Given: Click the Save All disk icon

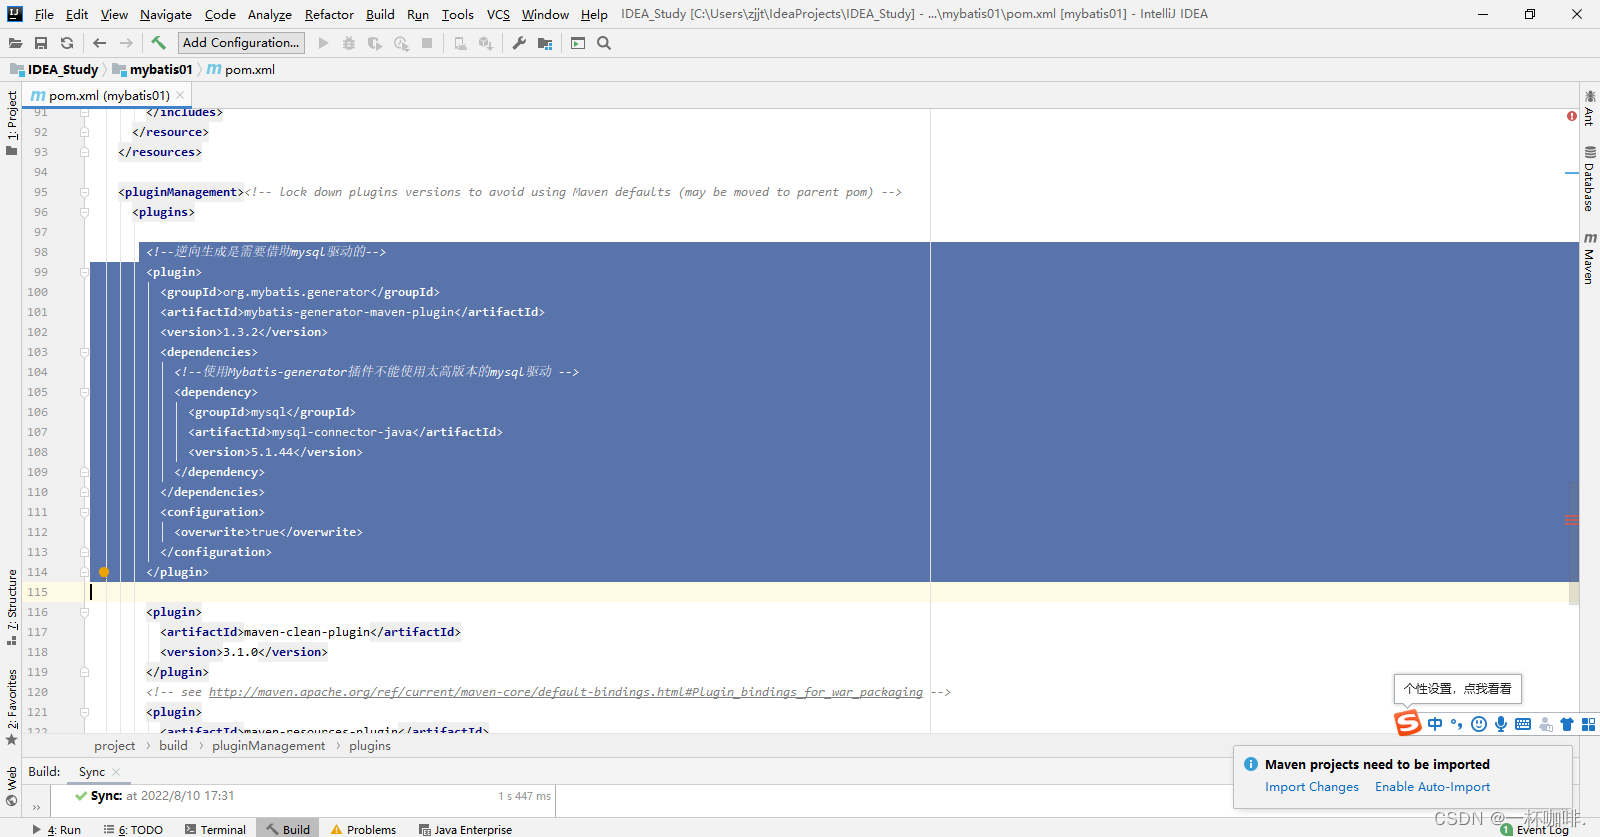Looking at the screenshot, I should tap(41, 43).
